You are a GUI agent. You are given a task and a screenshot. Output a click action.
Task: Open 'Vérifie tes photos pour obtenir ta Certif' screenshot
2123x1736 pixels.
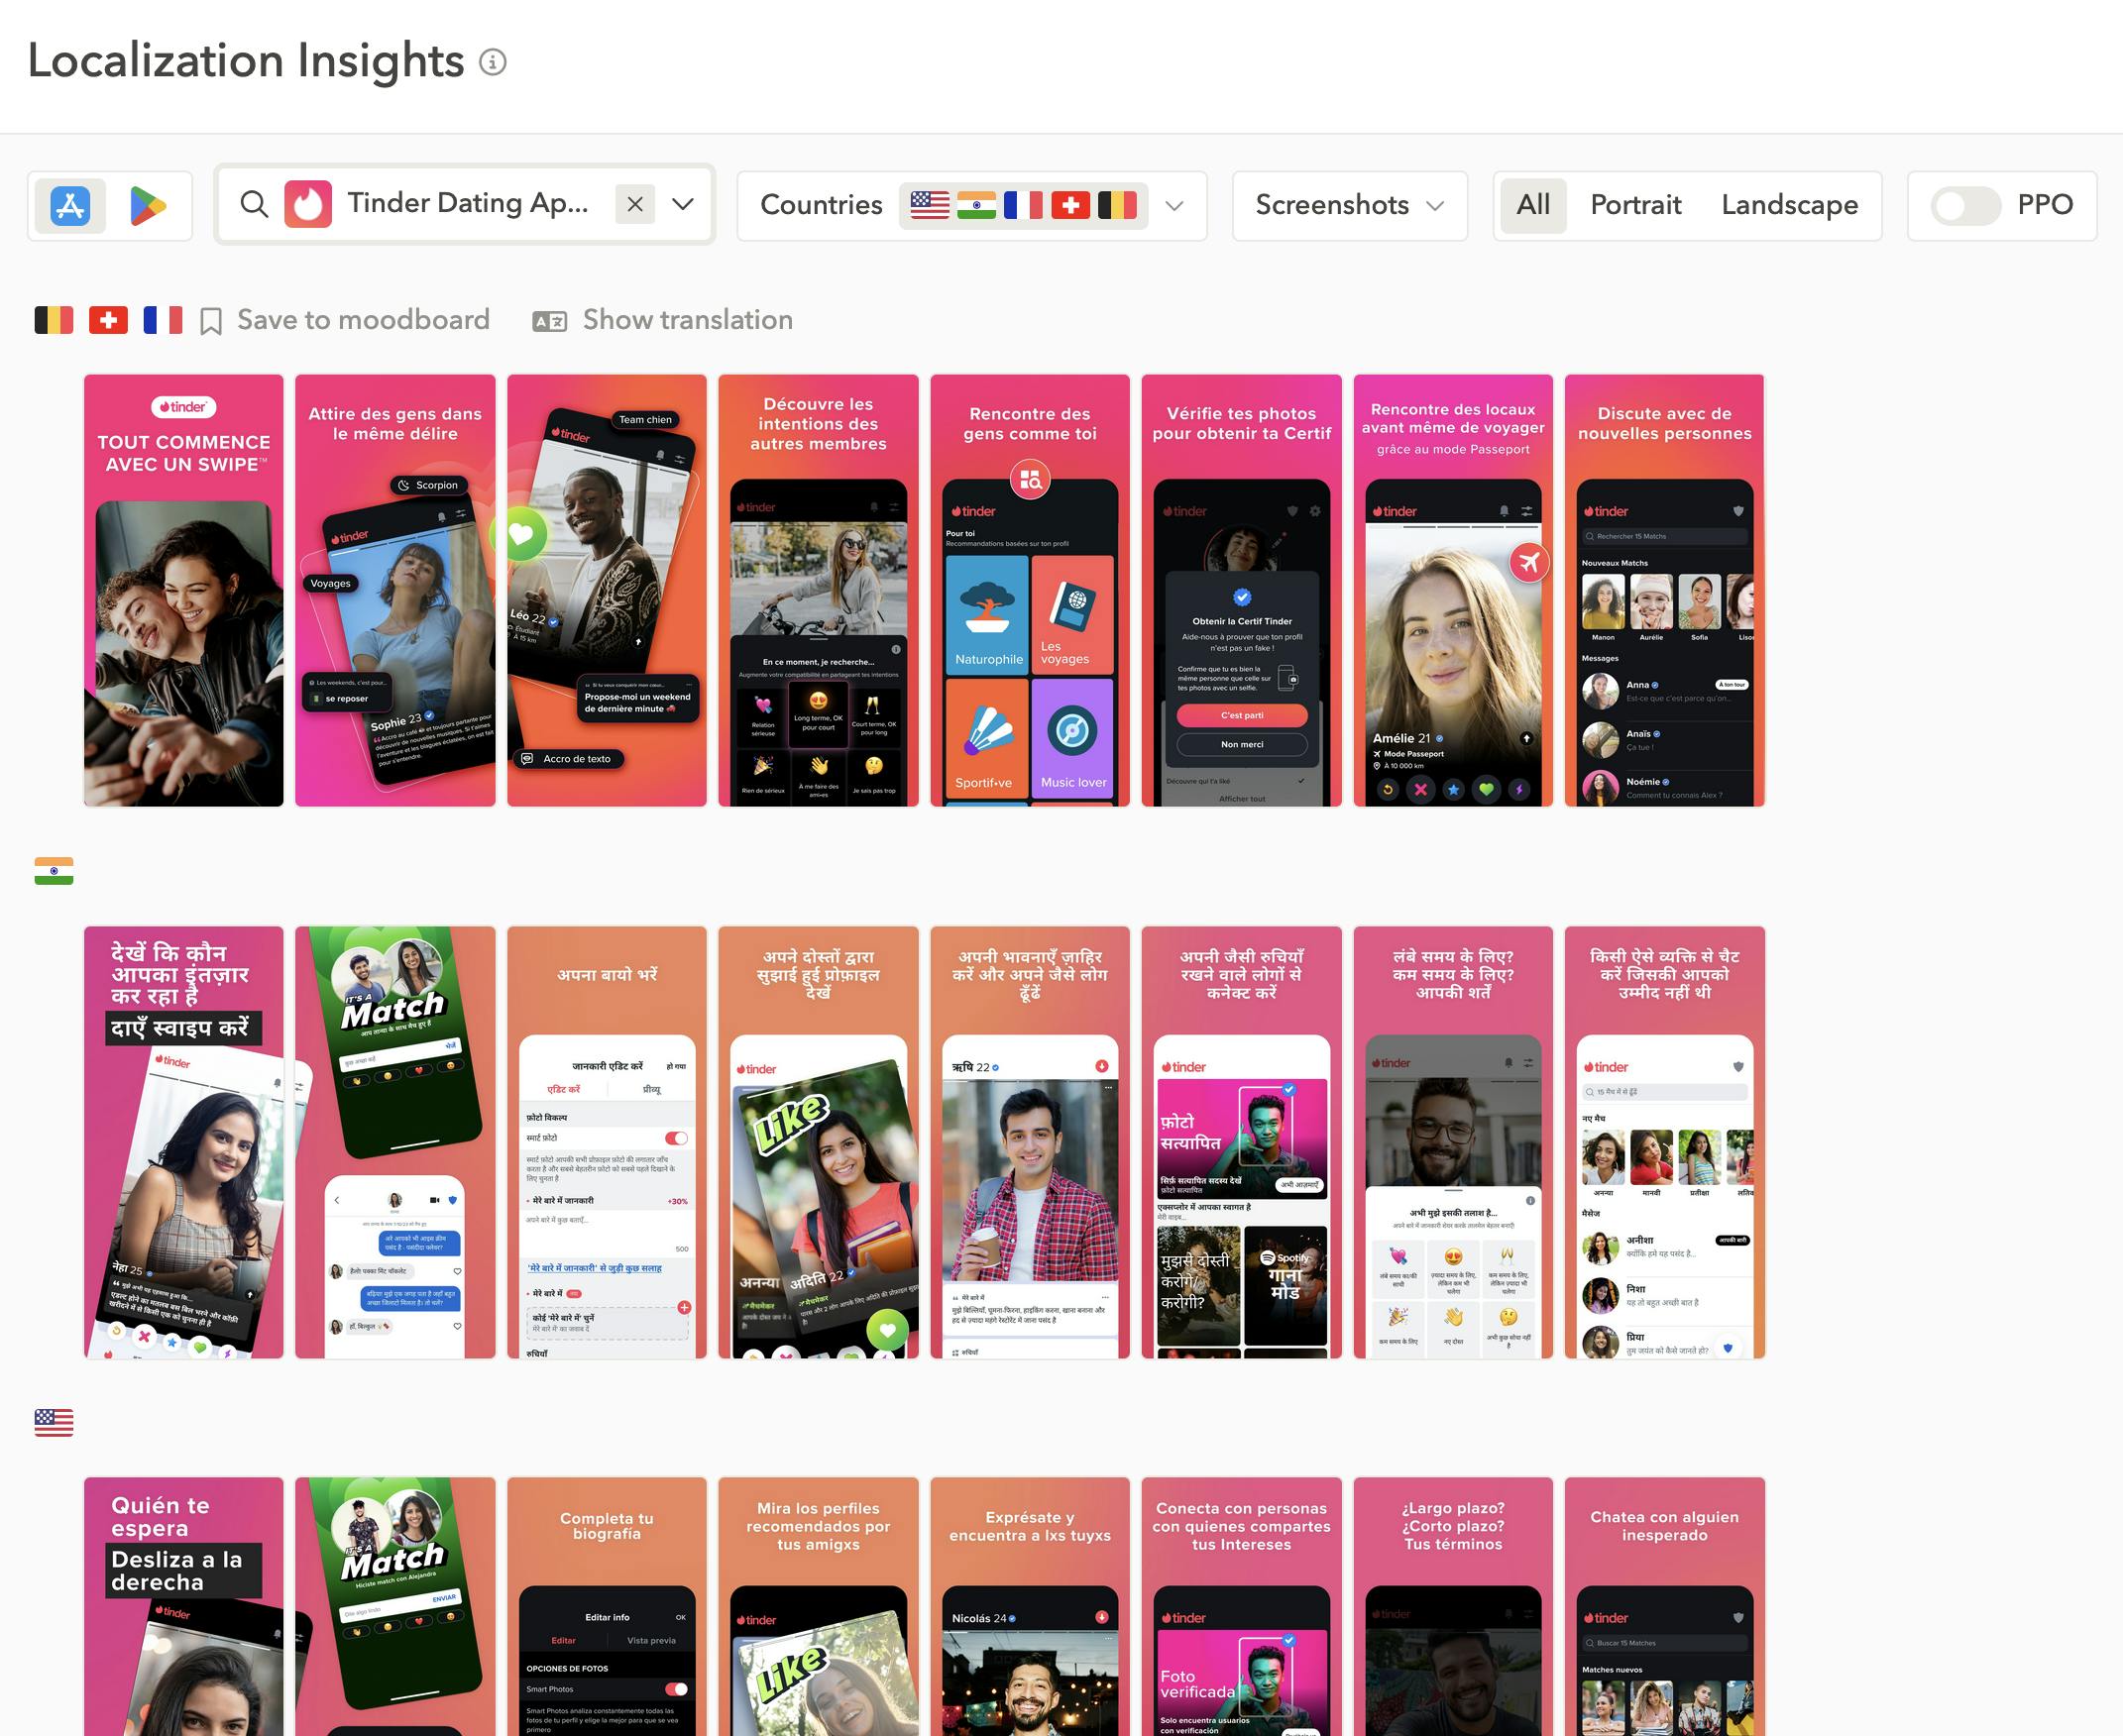click(1241, 590)
